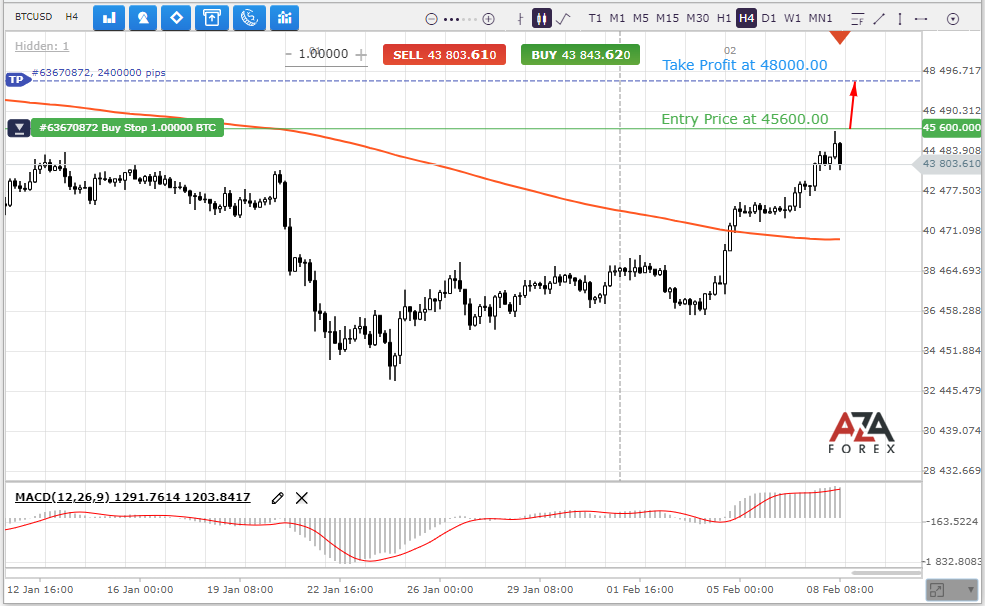Select the MN1 monthly timeframe

pos(820,18)
